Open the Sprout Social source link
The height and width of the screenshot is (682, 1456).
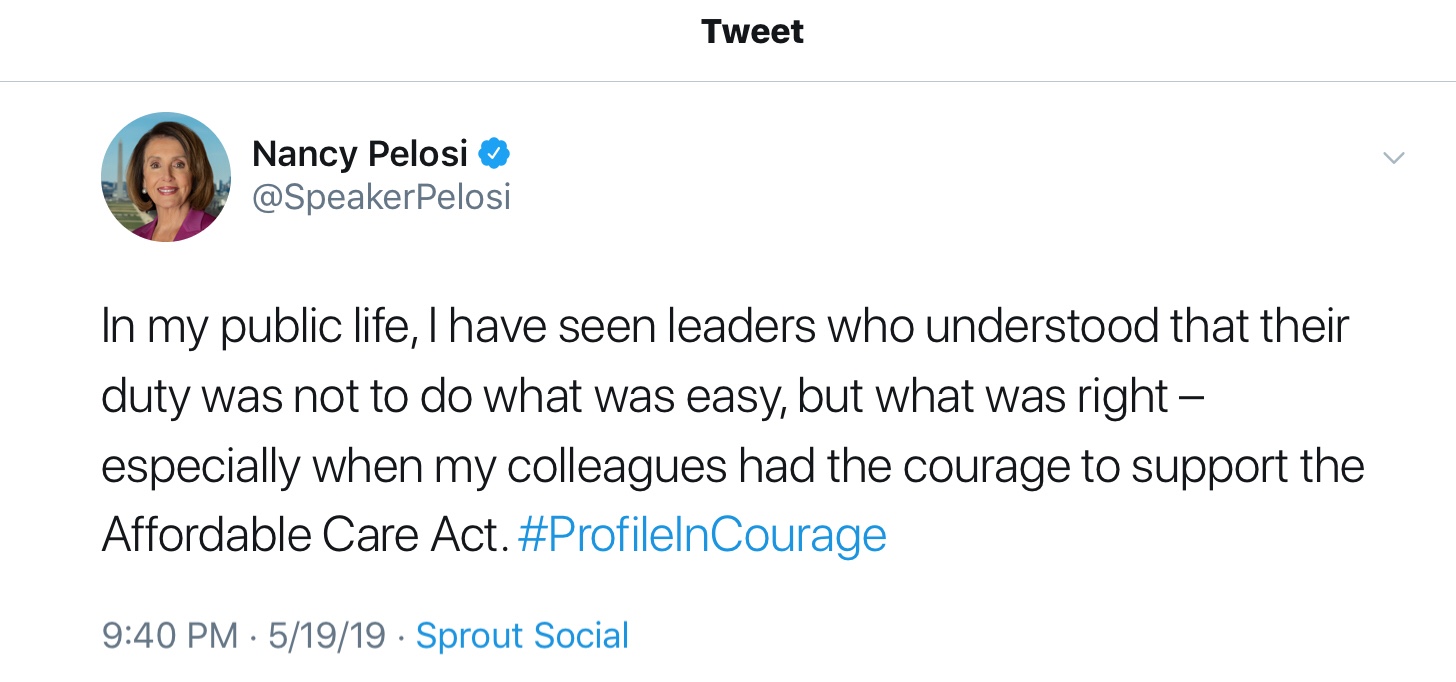pyautogui.click(x=522, y=636)
